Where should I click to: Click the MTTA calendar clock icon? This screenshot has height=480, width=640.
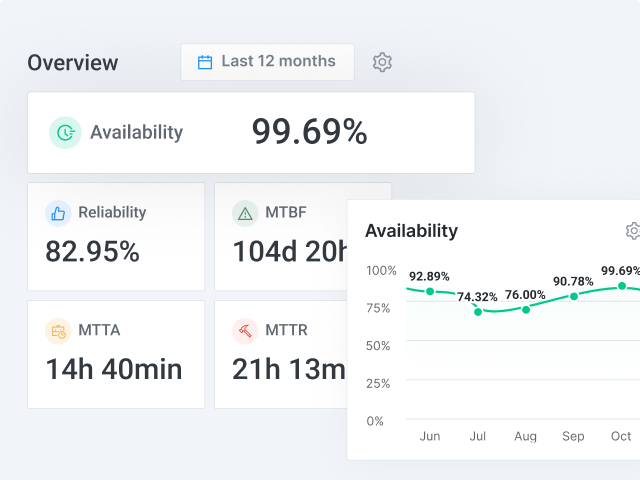coord(58,331)
